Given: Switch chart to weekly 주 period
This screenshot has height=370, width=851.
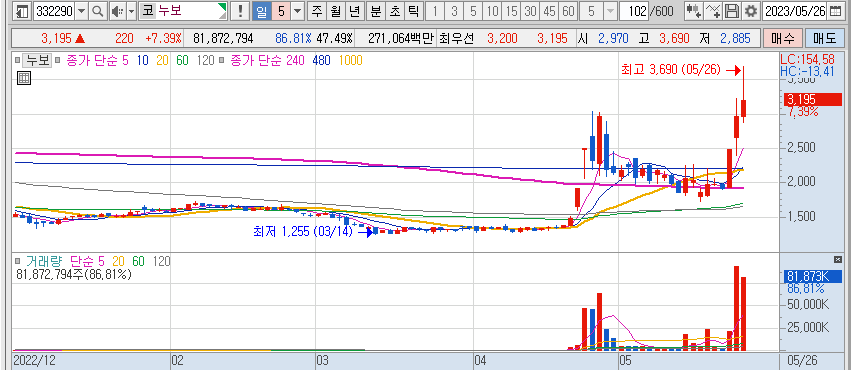Looking at the screenshot, I should pyautogui.click(x=317, y=11).
